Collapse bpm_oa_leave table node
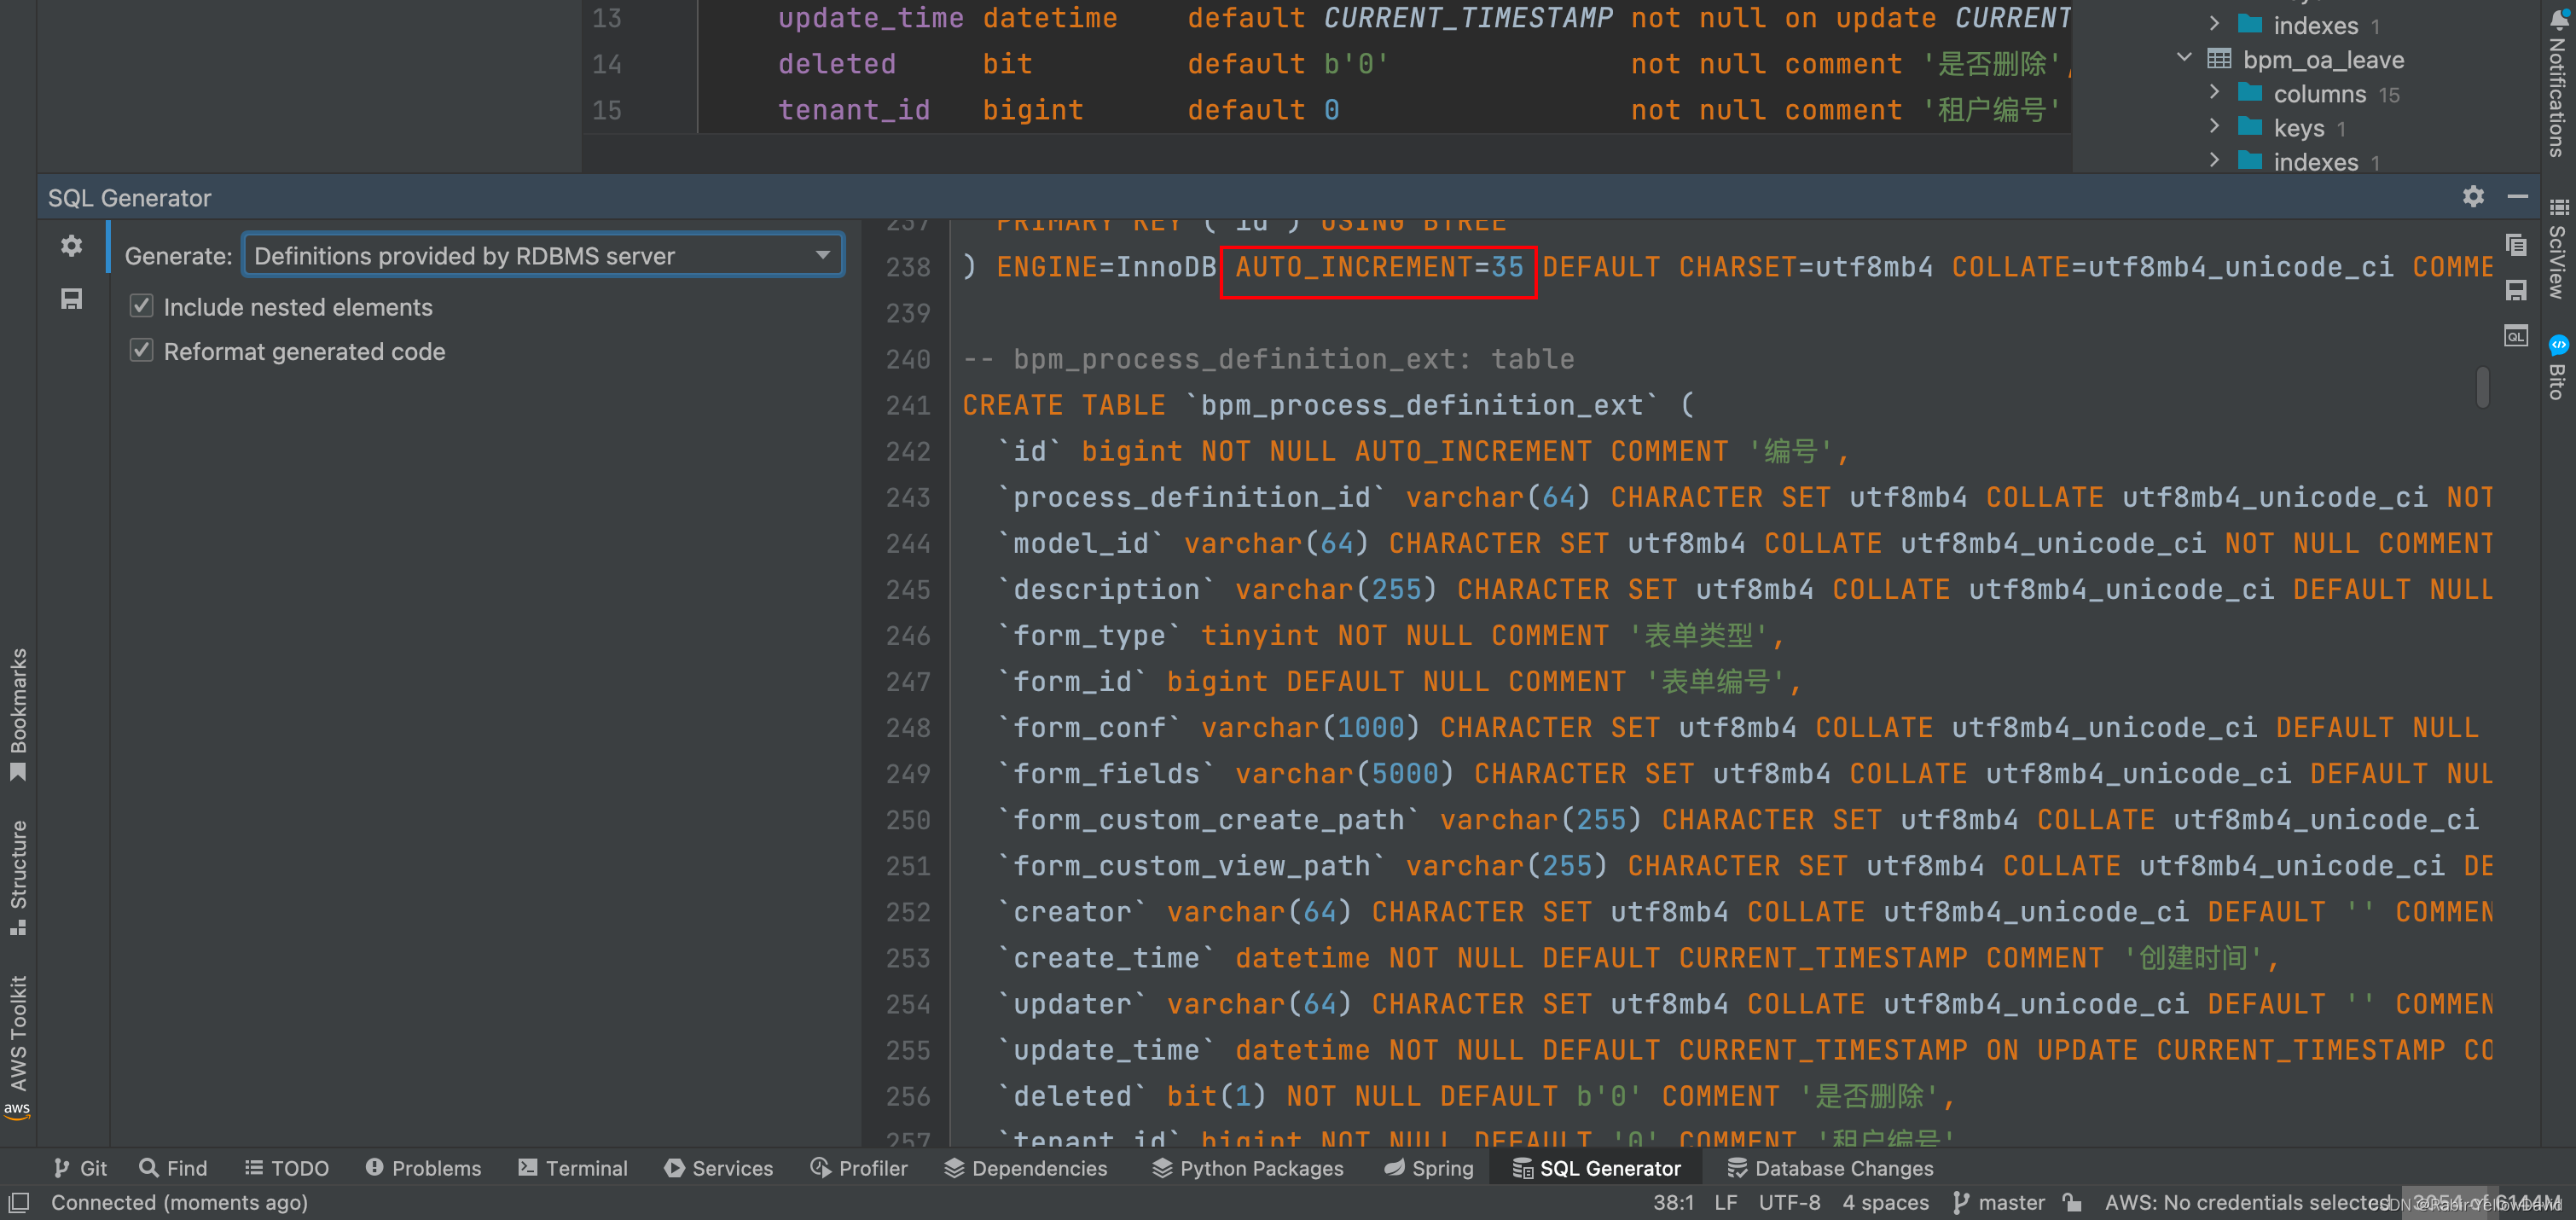The width and height of the screenshot is (2576, 1220). click(x=2185, y=59)
